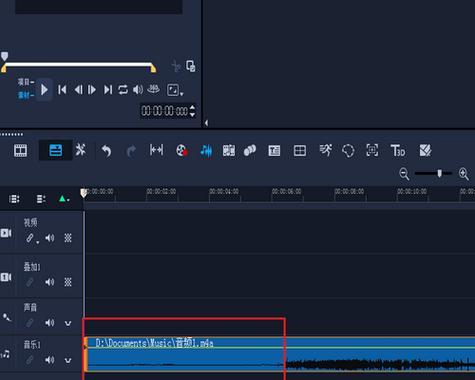Step forward one frame with Next
The height and width of the screenshot is (380, 475).
pyautogui.click(x=92, y=90)
